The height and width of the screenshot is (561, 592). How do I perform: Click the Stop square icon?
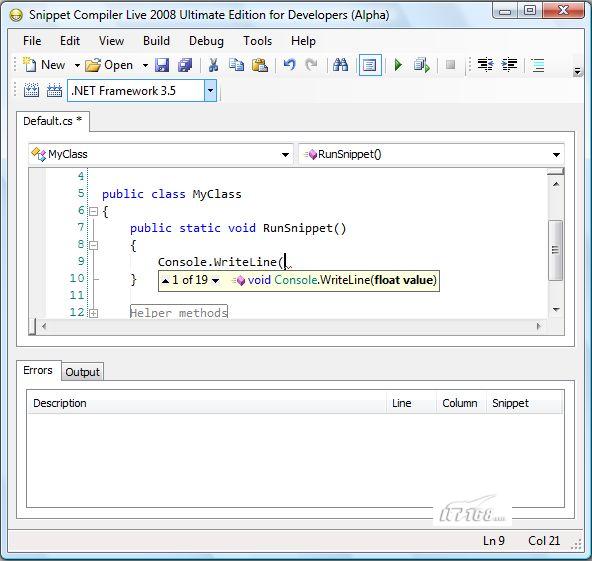click(450, 65)
